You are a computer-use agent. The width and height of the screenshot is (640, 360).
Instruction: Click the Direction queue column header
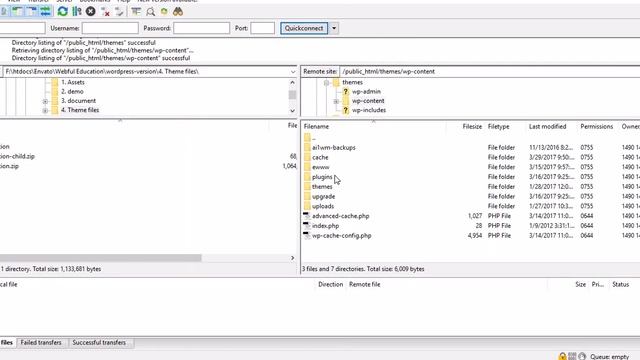pyautogui.click(x=330, y=284)
